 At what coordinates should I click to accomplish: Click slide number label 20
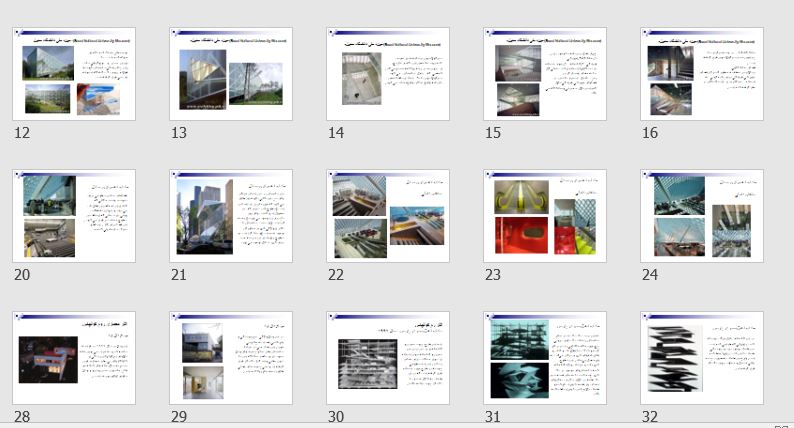coord(22,275)
